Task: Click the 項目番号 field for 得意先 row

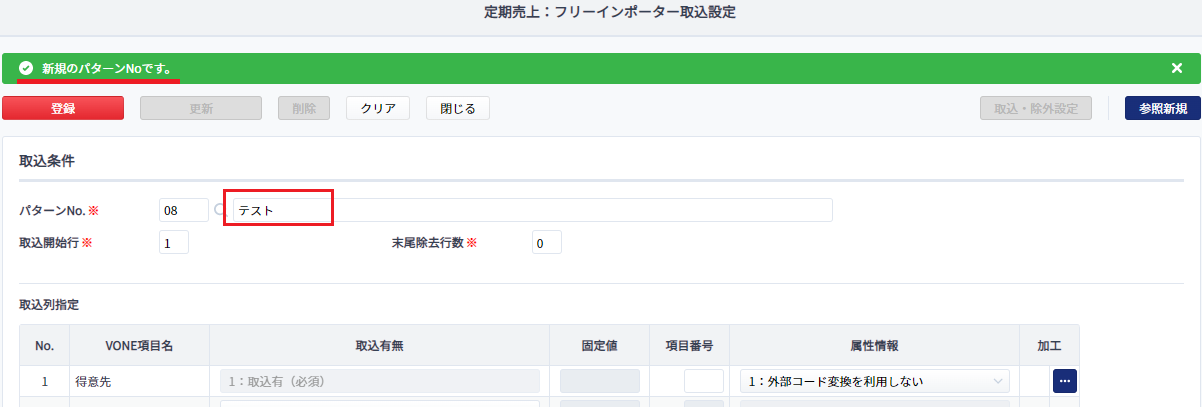Action: (x=703, y=381)
